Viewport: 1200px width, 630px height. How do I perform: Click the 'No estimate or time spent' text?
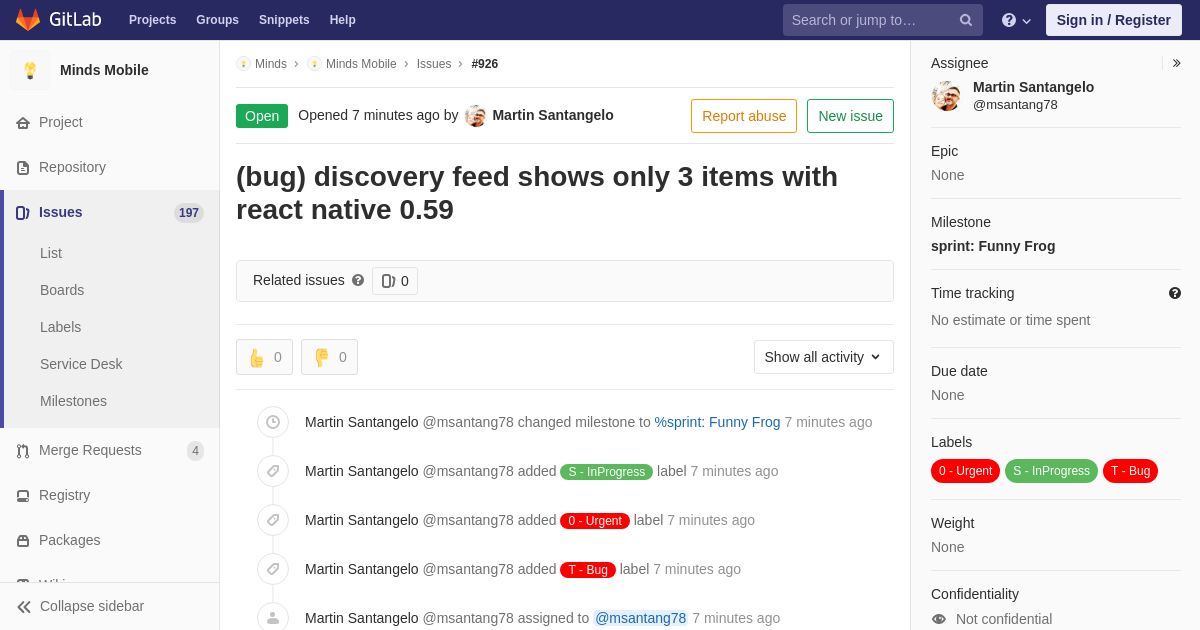click(x=1011, y=320)
